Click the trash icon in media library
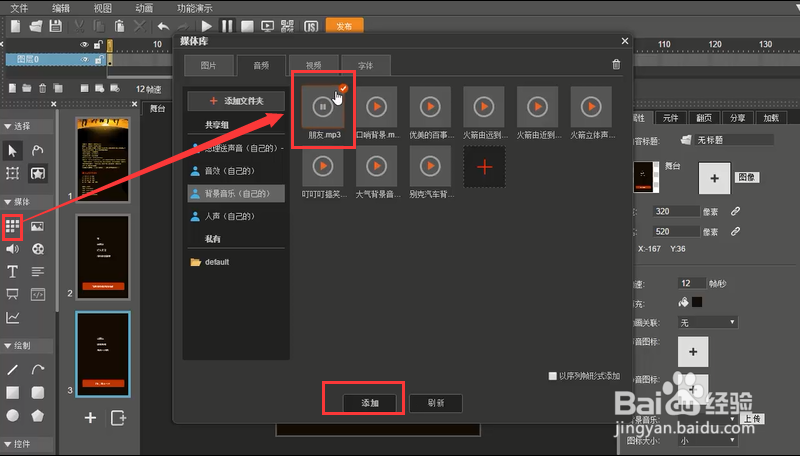The width and height of the screenshot is (800, 456). pyautogui.click(x=616, y=64)
